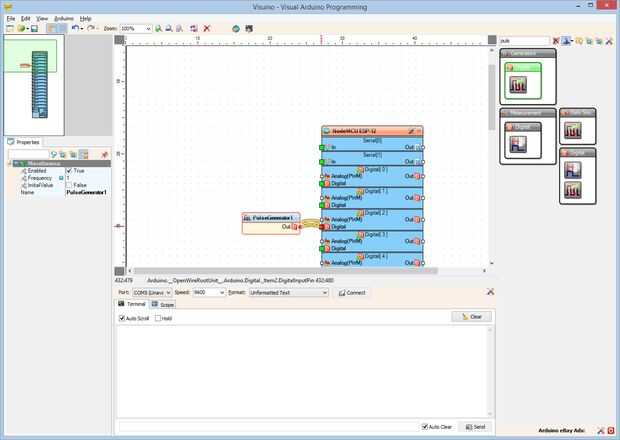This screenshot has height=440, width=620.
Task: Click the dark compile icon next to globe
Action: 249,28
